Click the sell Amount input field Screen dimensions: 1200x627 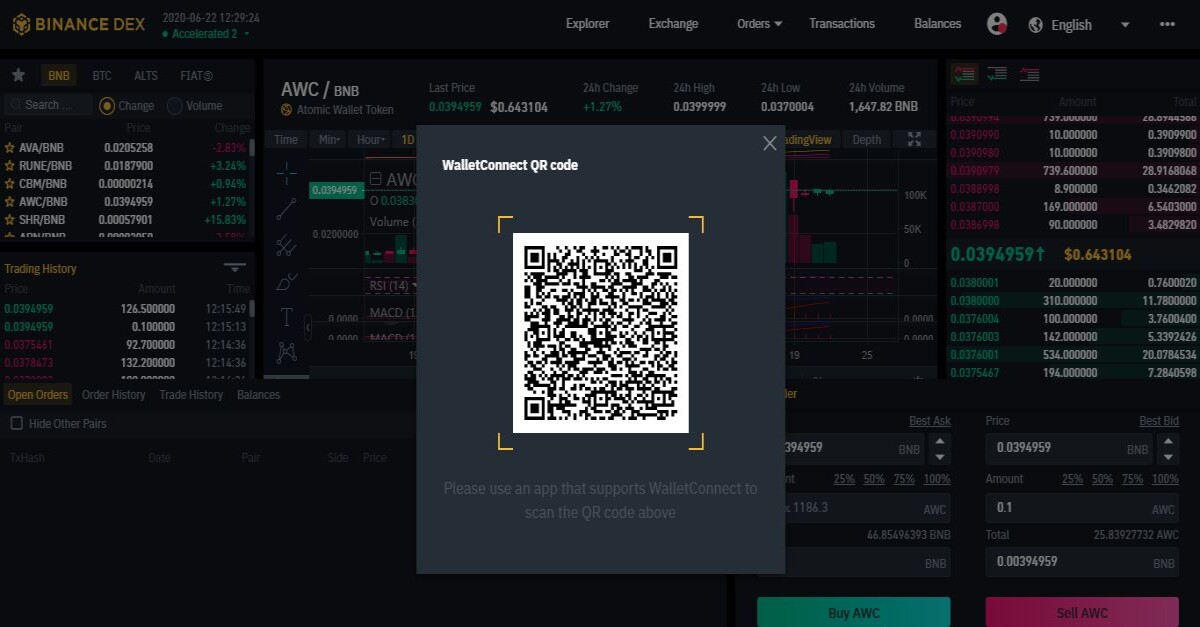coord(1082,508)
